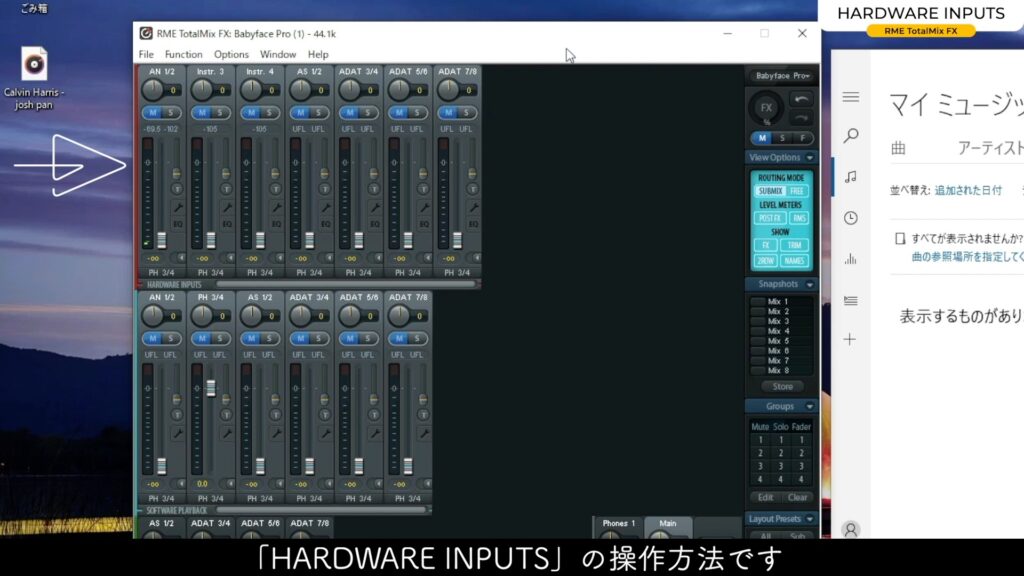Open settings wrench on hardware input AN 1/2
This screenshot has width=1024, height=576.
177,208
